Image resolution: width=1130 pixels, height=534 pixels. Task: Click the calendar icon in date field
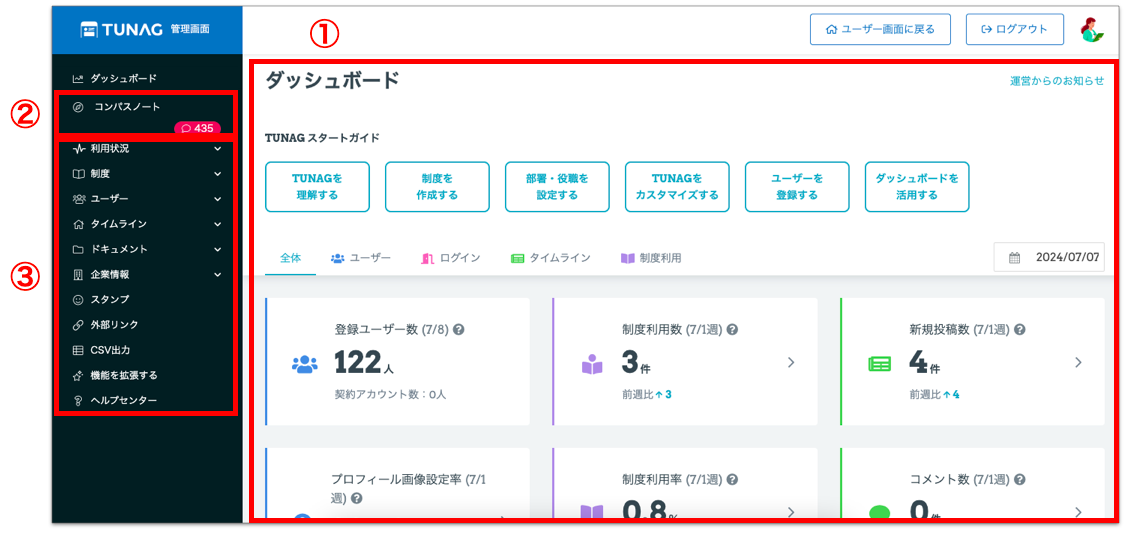pyautogui.click(x=1014, y=257)
